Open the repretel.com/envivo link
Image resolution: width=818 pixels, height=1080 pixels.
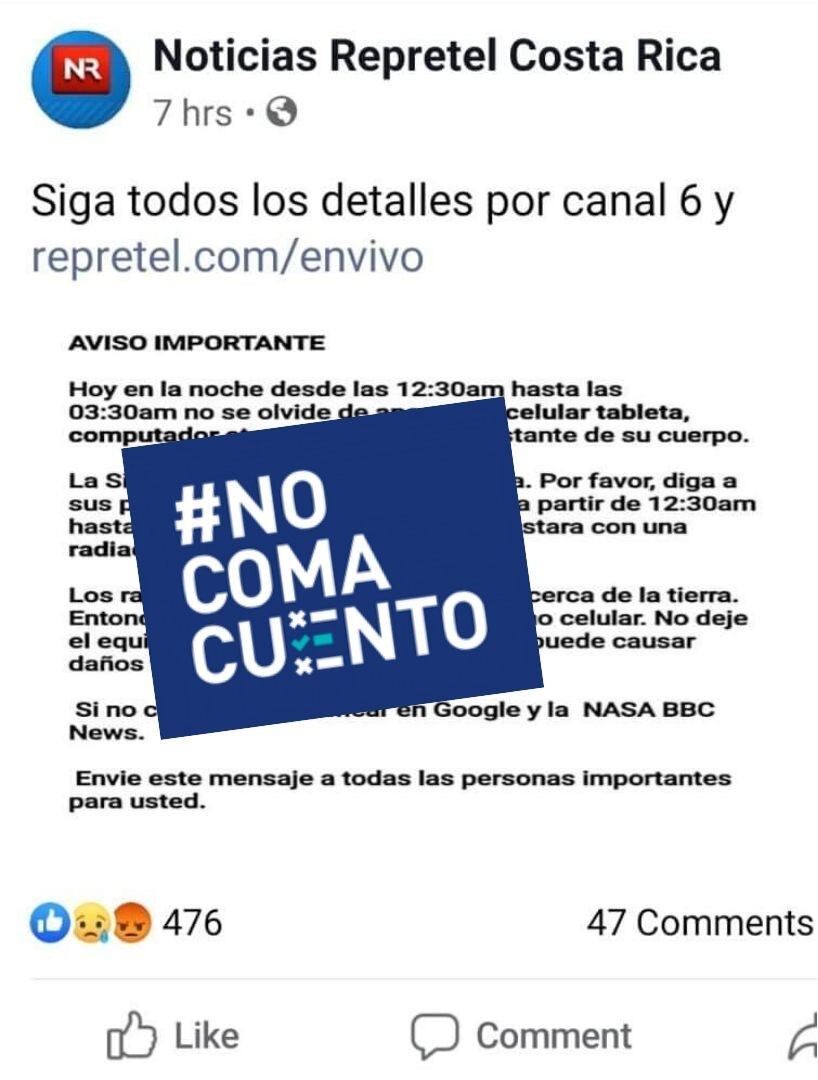click(227, 256)
